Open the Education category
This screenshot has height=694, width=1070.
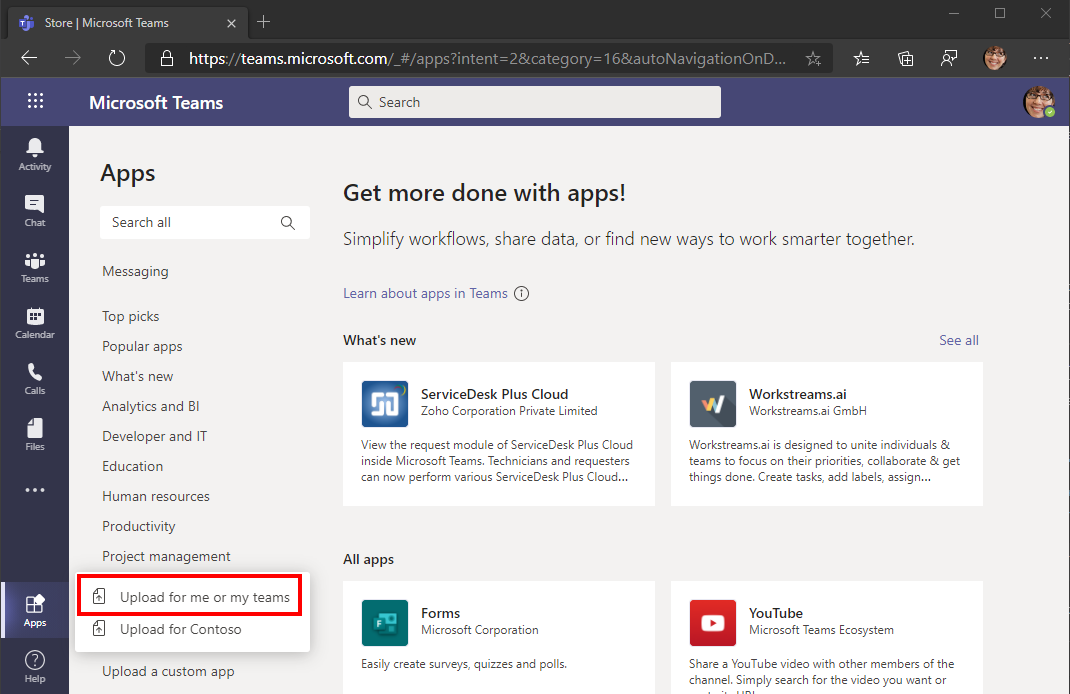[132, 466]
